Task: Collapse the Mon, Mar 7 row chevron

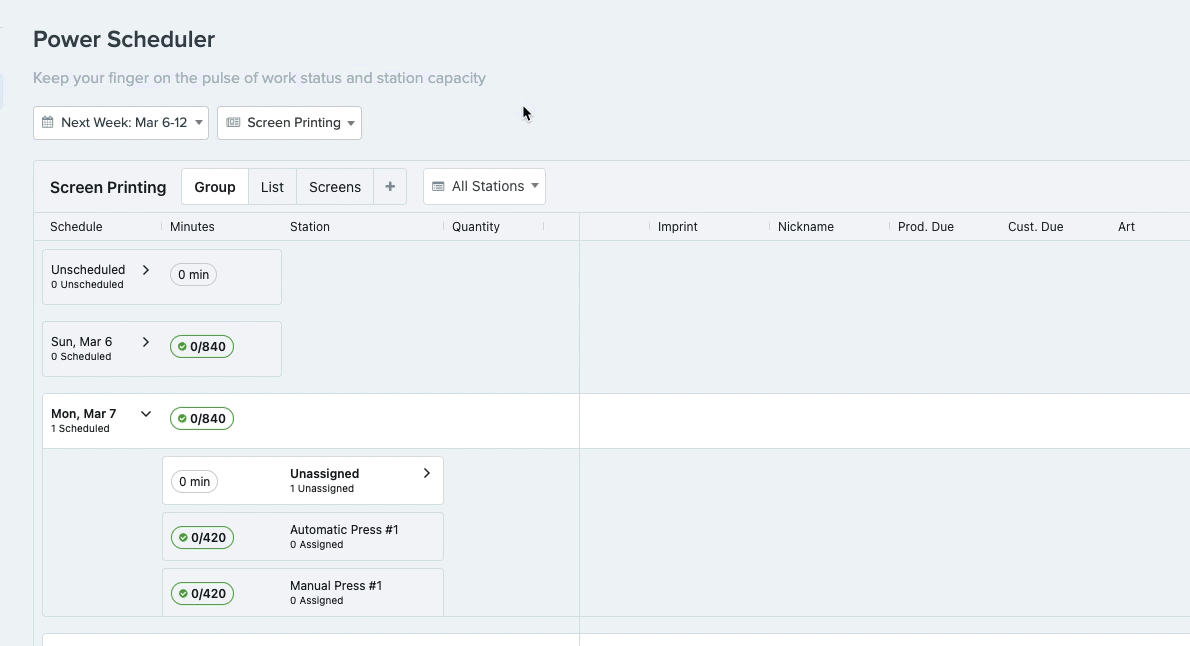Action: [146, 414]
